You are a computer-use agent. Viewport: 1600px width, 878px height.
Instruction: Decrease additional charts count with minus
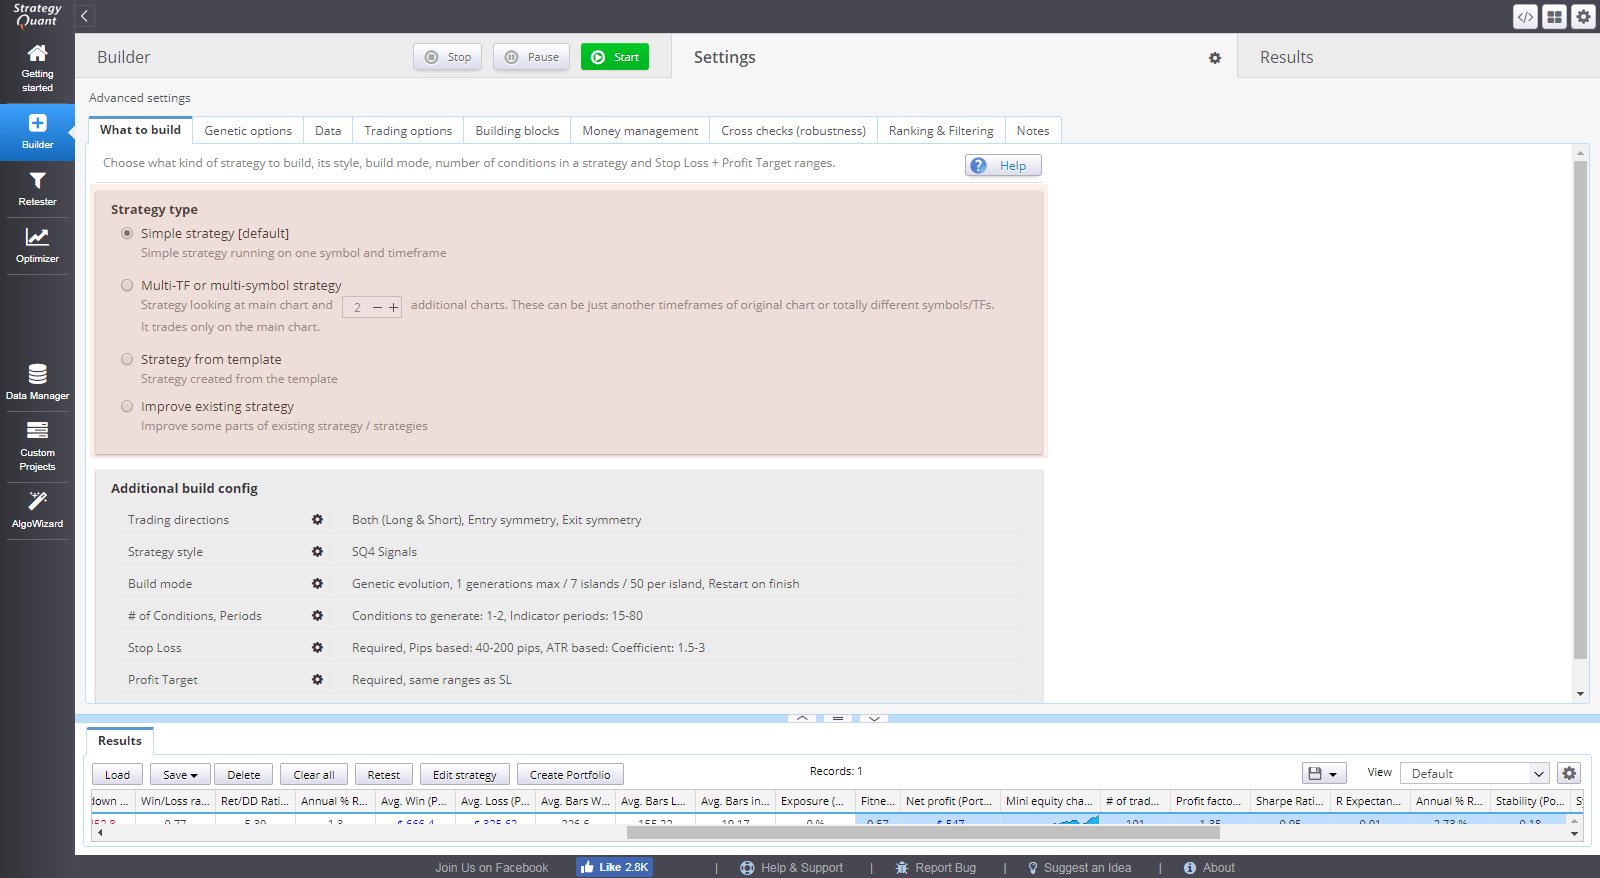[377, 308]
